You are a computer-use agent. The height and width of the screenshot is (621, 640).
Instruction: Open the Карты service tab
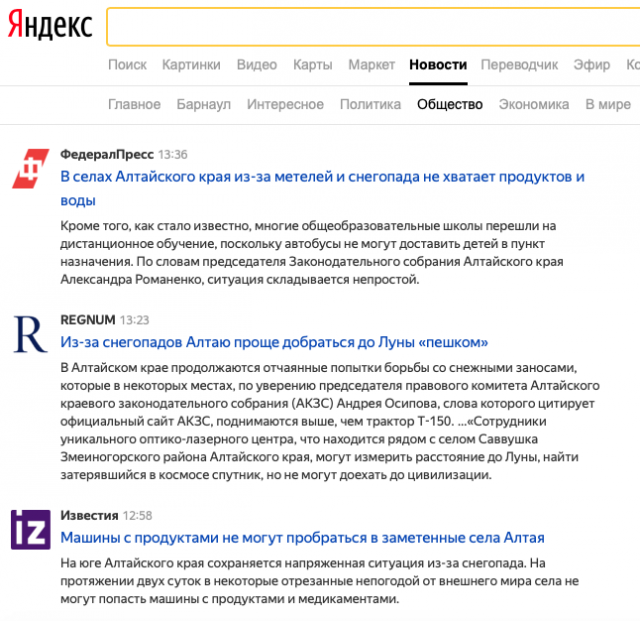pyautogui.click(x=312, y=65)
